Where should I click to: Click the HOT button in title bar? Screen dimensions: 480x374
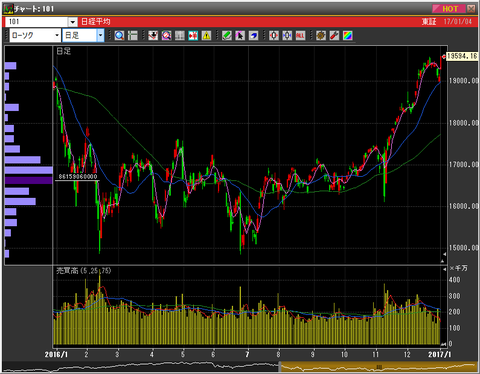(449, 9)
